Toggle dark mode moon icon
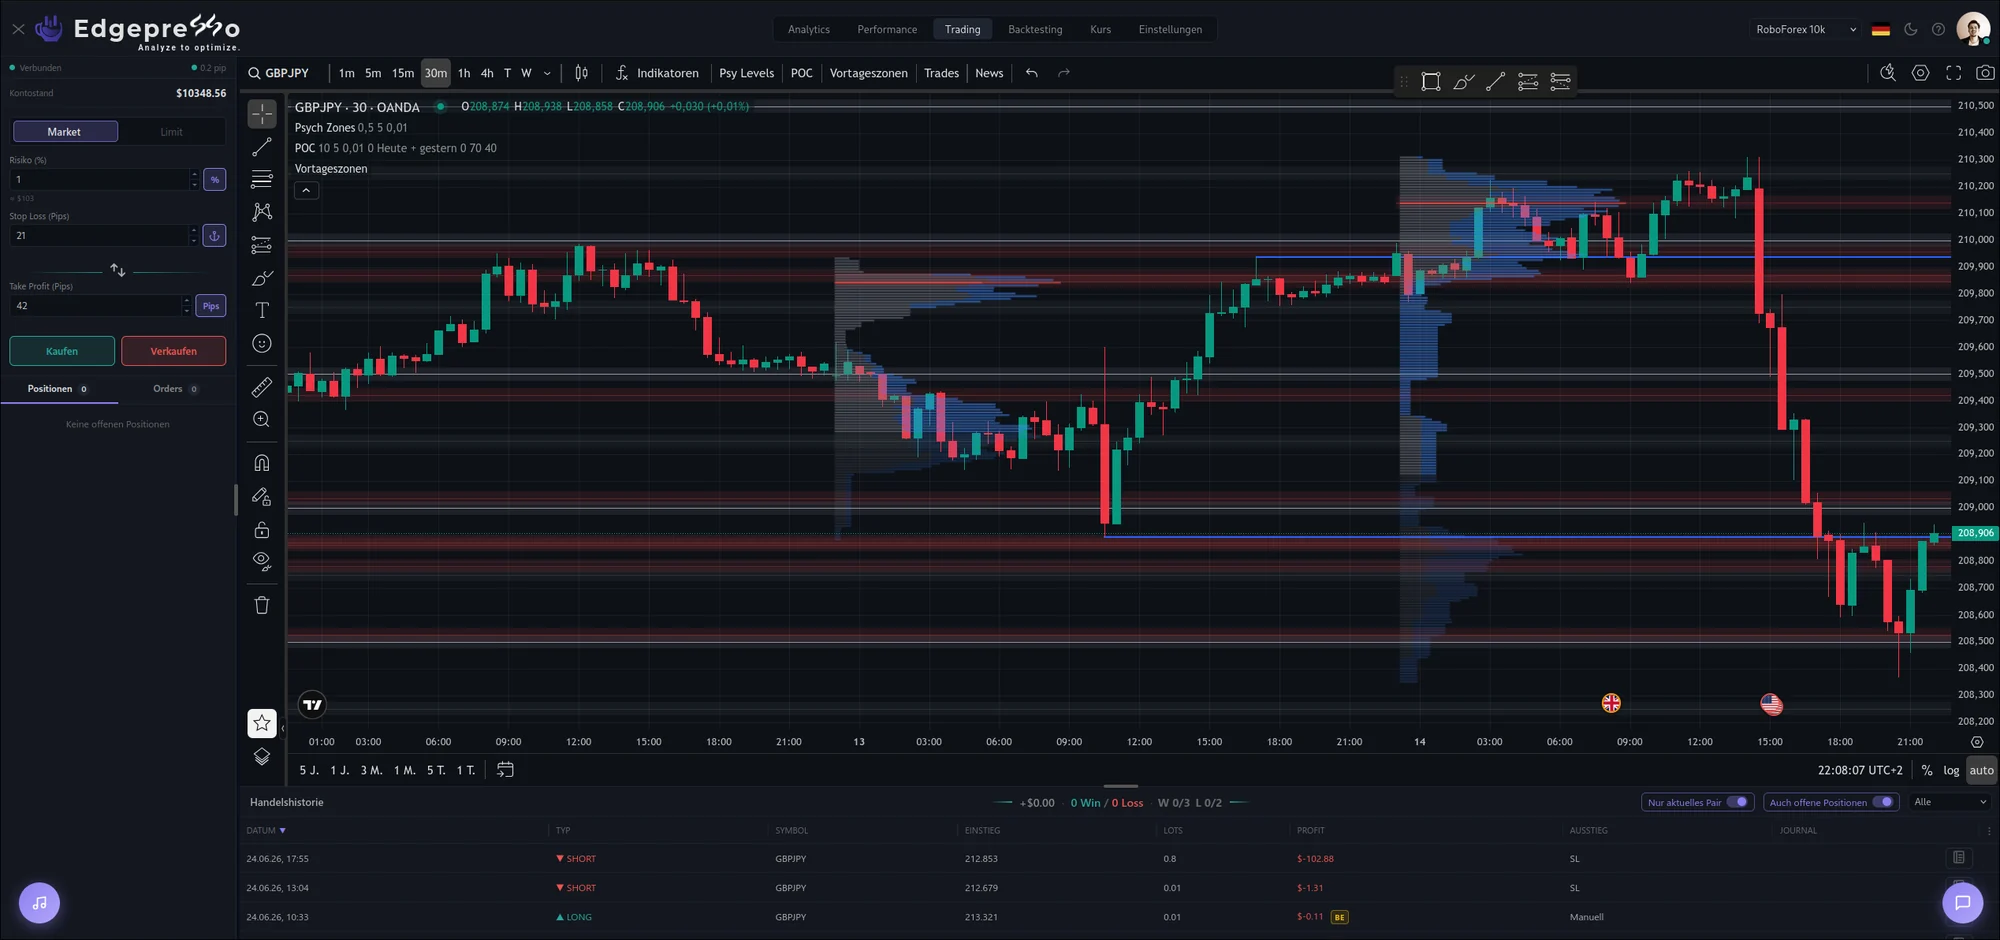The width and height of the screenshot is (2000, 940). click(x=1910, y=29)
